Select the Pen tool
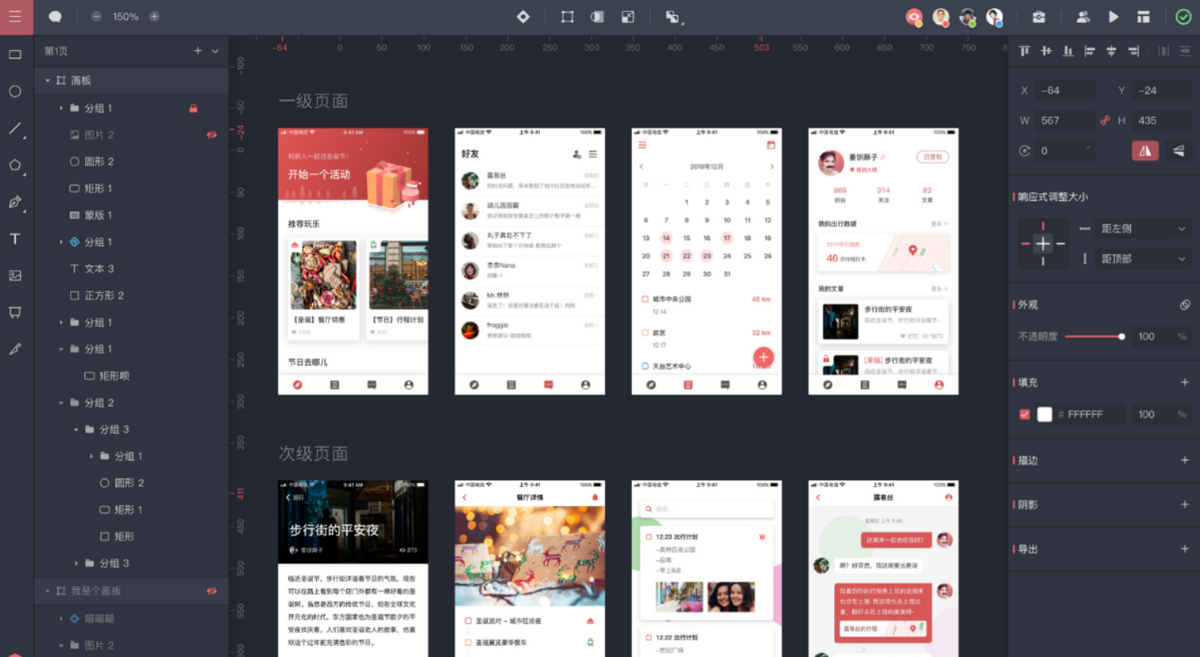Viewport: 1200px width, 657px height. pyautogui.click(x=15, y=202)
